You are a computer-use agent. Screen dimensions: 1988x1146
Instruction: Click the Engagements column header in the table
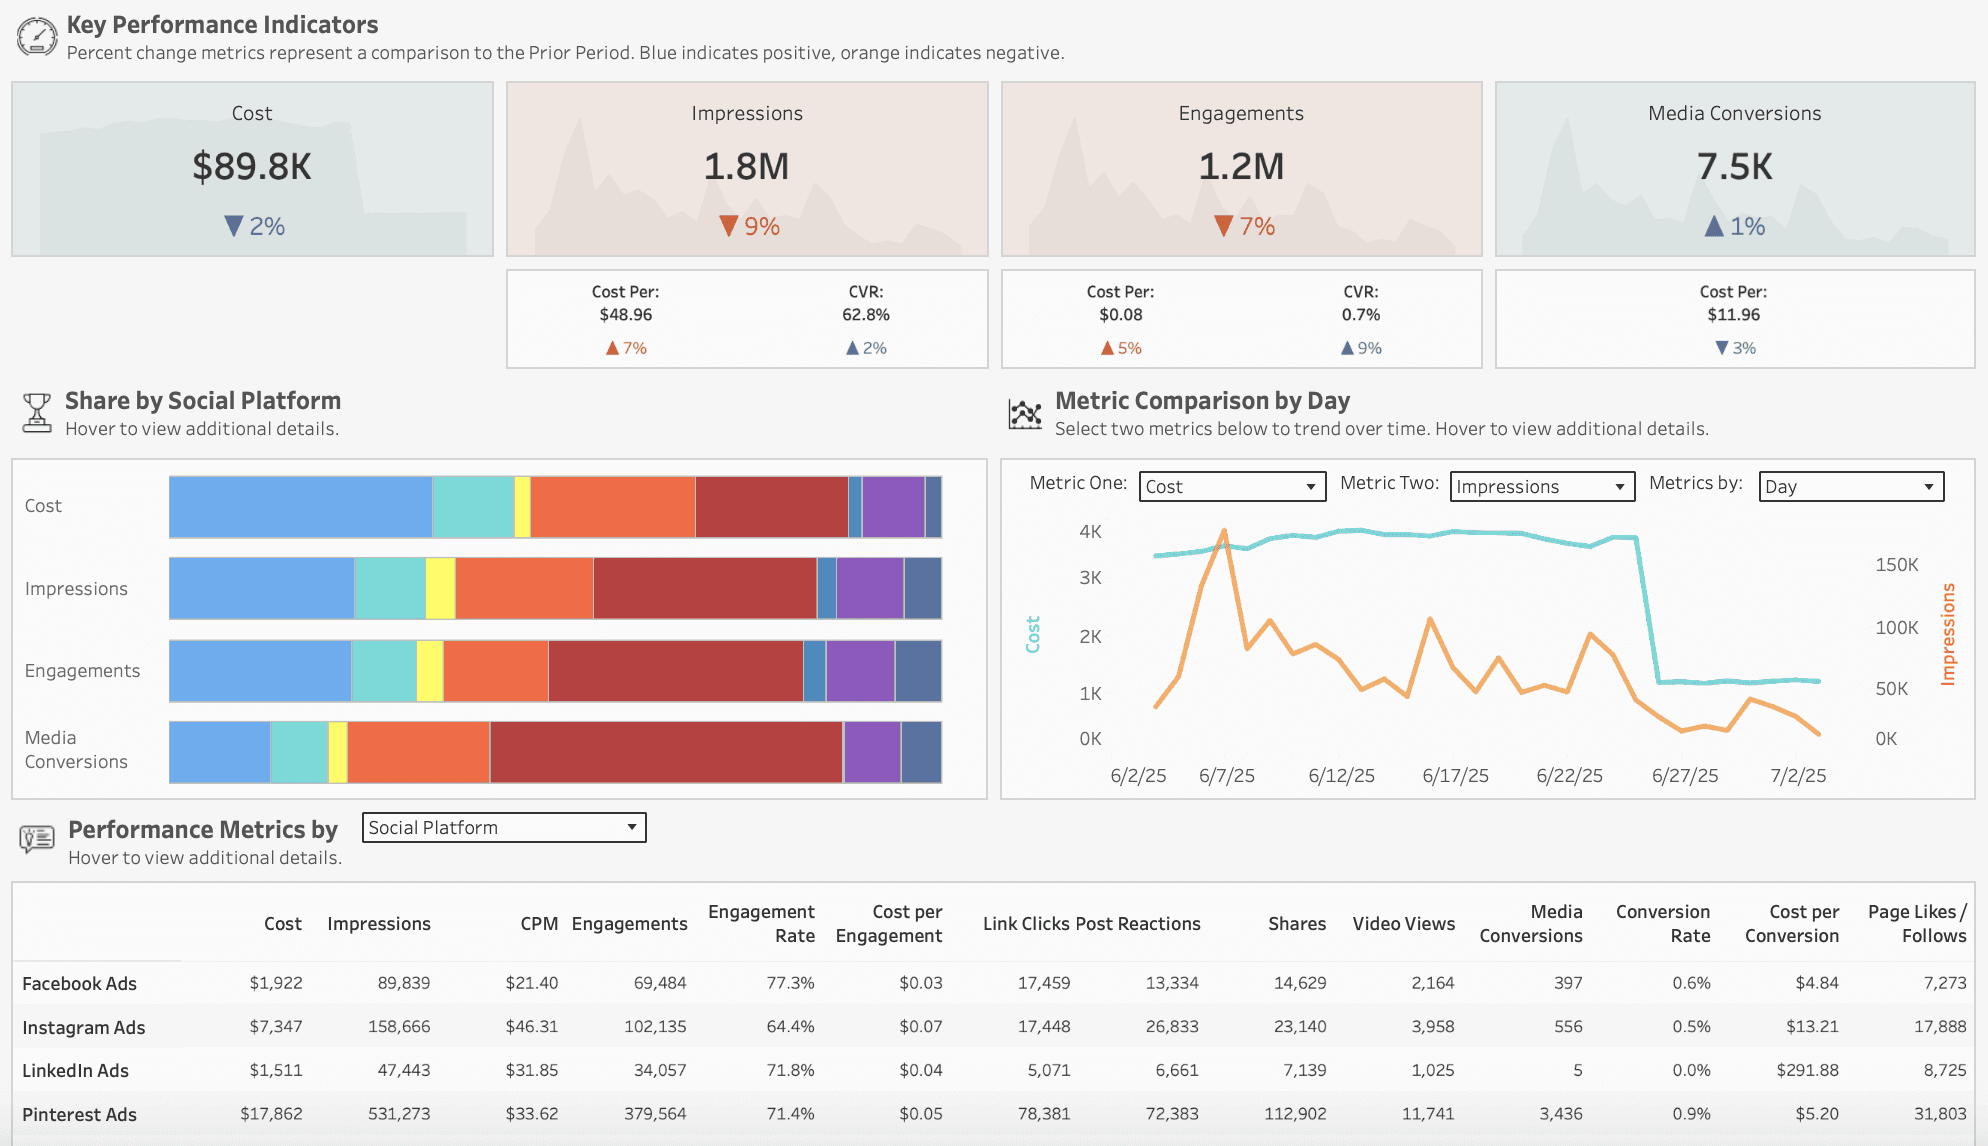pos(630,924)
